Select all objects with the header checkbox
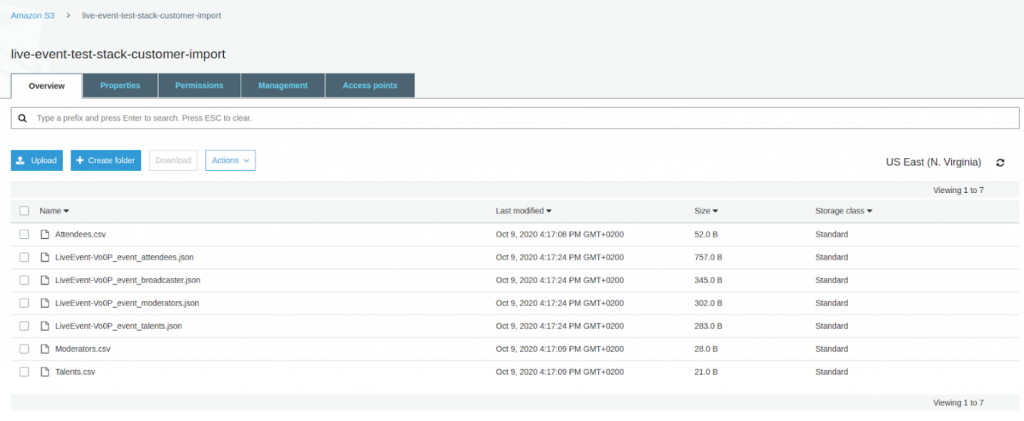Viewport: 1024px width, 421px height. [24, 211]
